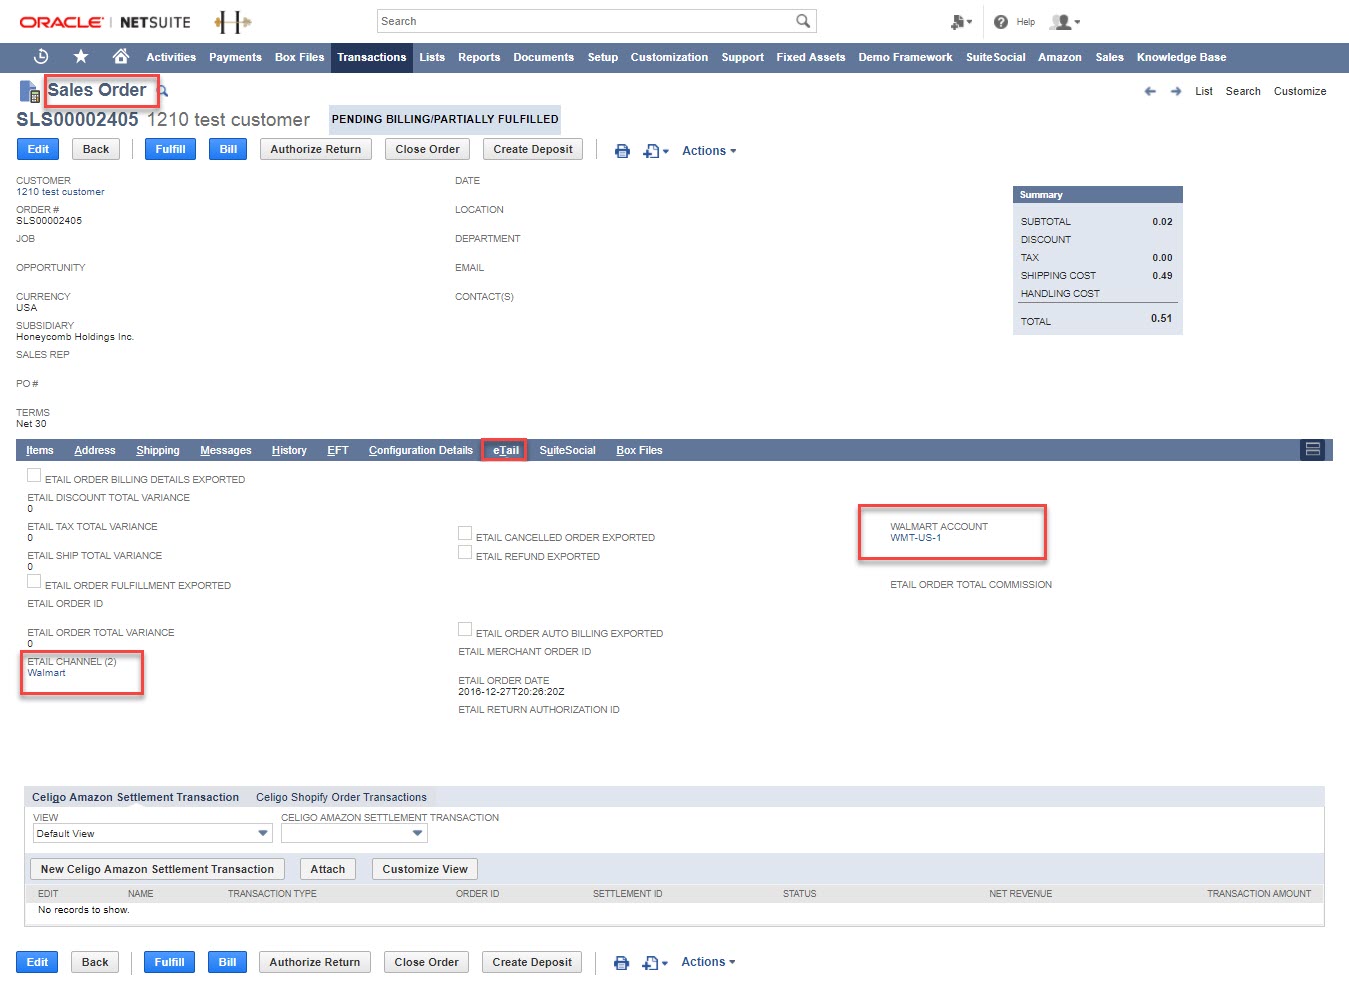Screen dimensions: 1349x992
Task: Open the Walmart eTail channel link
Action: click(46, 673)
